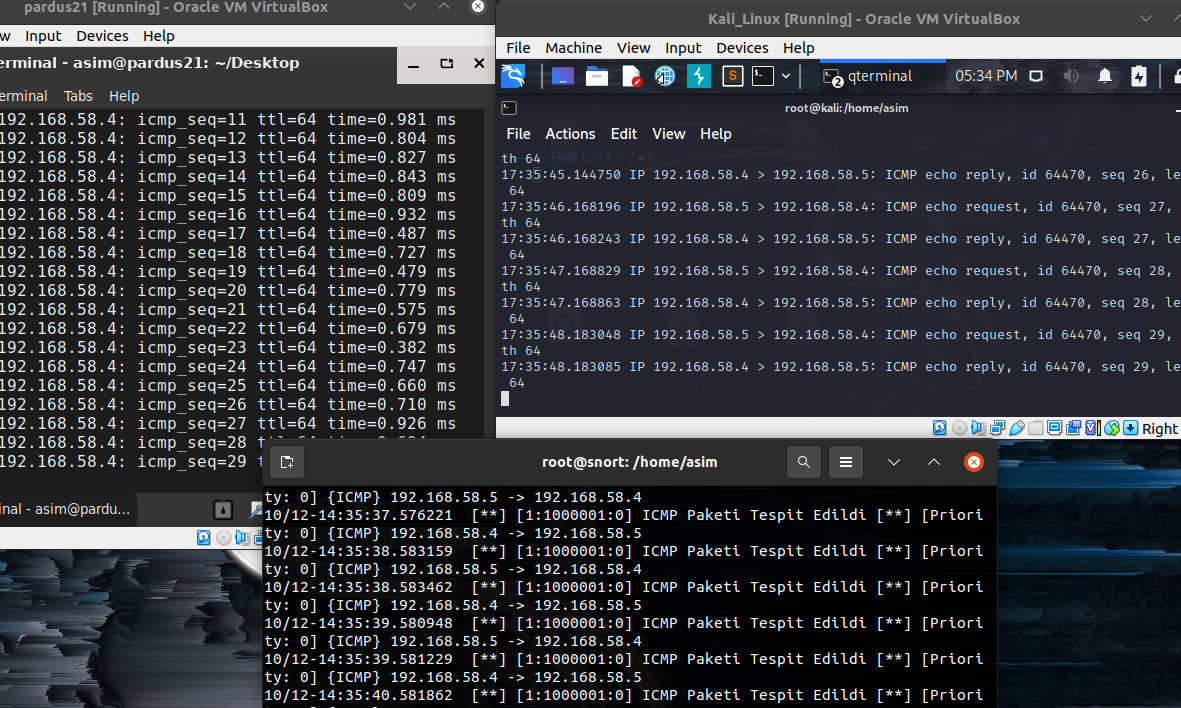Screen dimensions: 1181x708
Task: Open the orange S Sublime icon in Kali panel
Action: point(733,76)
